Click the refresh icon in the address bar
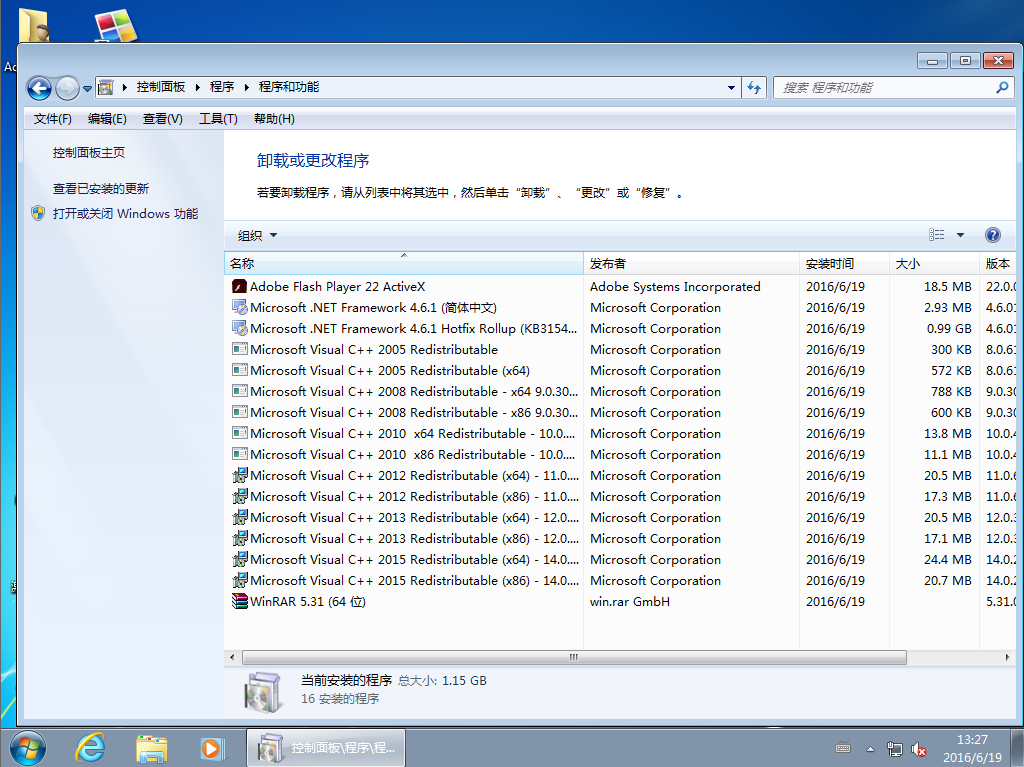The height and width of the screenshot is (767, 1024). pos(754,87)
